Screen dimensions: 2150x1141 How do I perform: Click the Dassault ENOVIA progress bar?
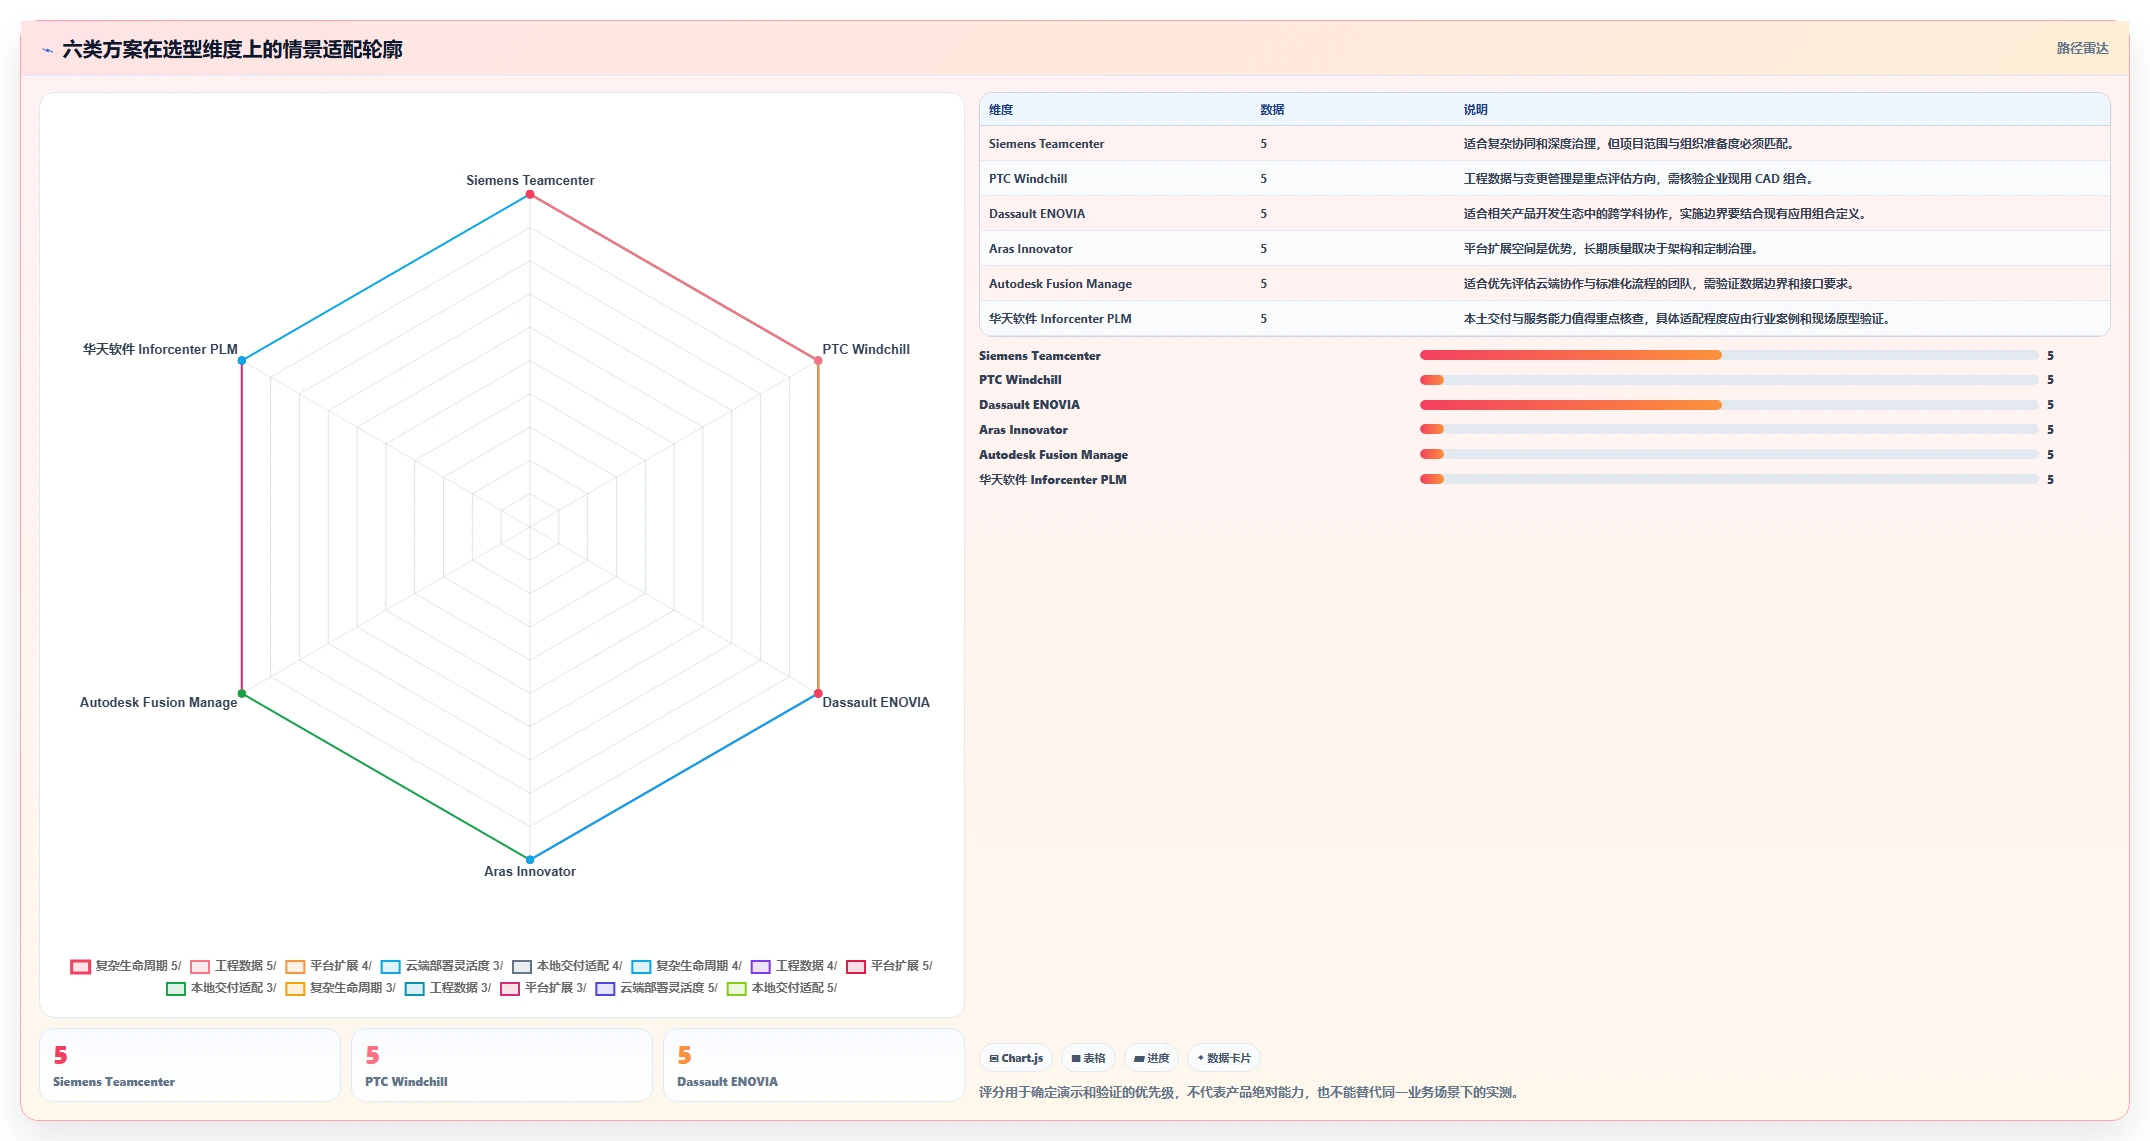(1728, 405)
